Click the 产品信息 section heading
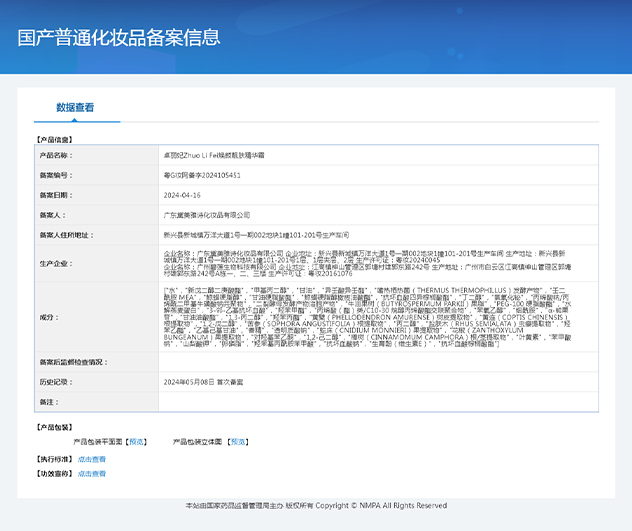The image size is (632, 531). click(x=54, y=141)
